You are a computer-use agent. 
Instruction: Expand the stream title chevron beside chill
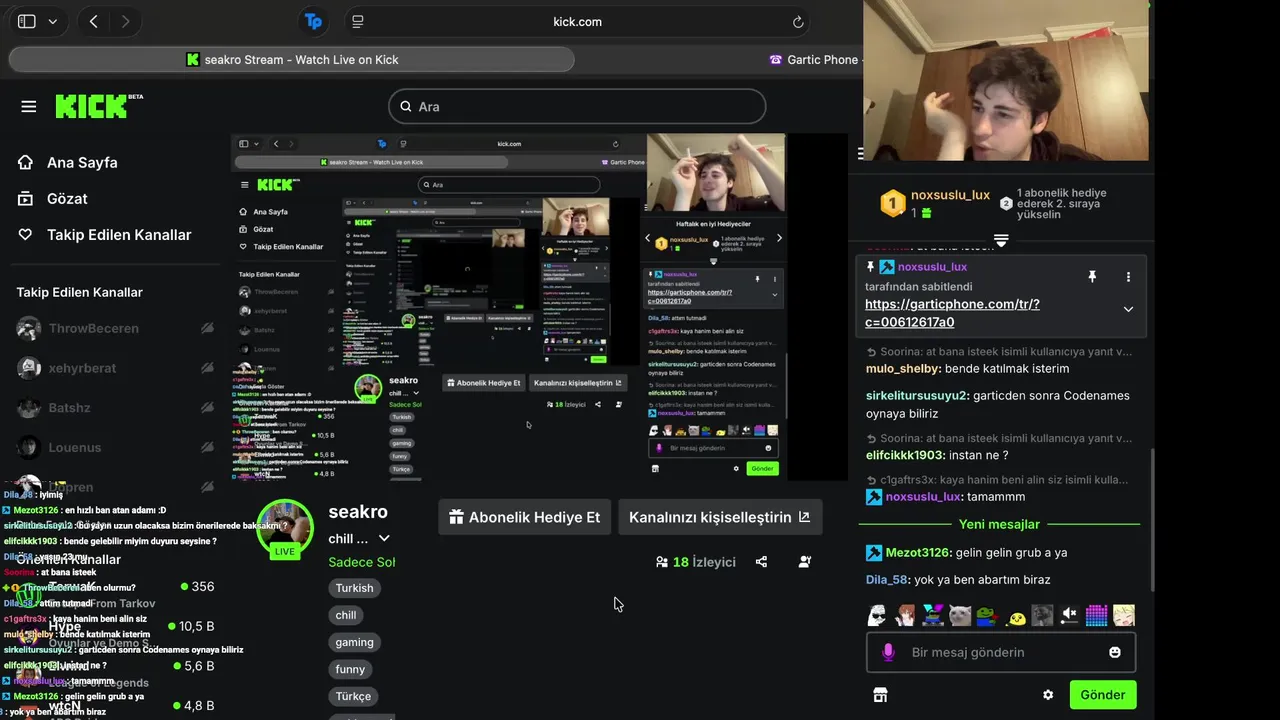384,539
